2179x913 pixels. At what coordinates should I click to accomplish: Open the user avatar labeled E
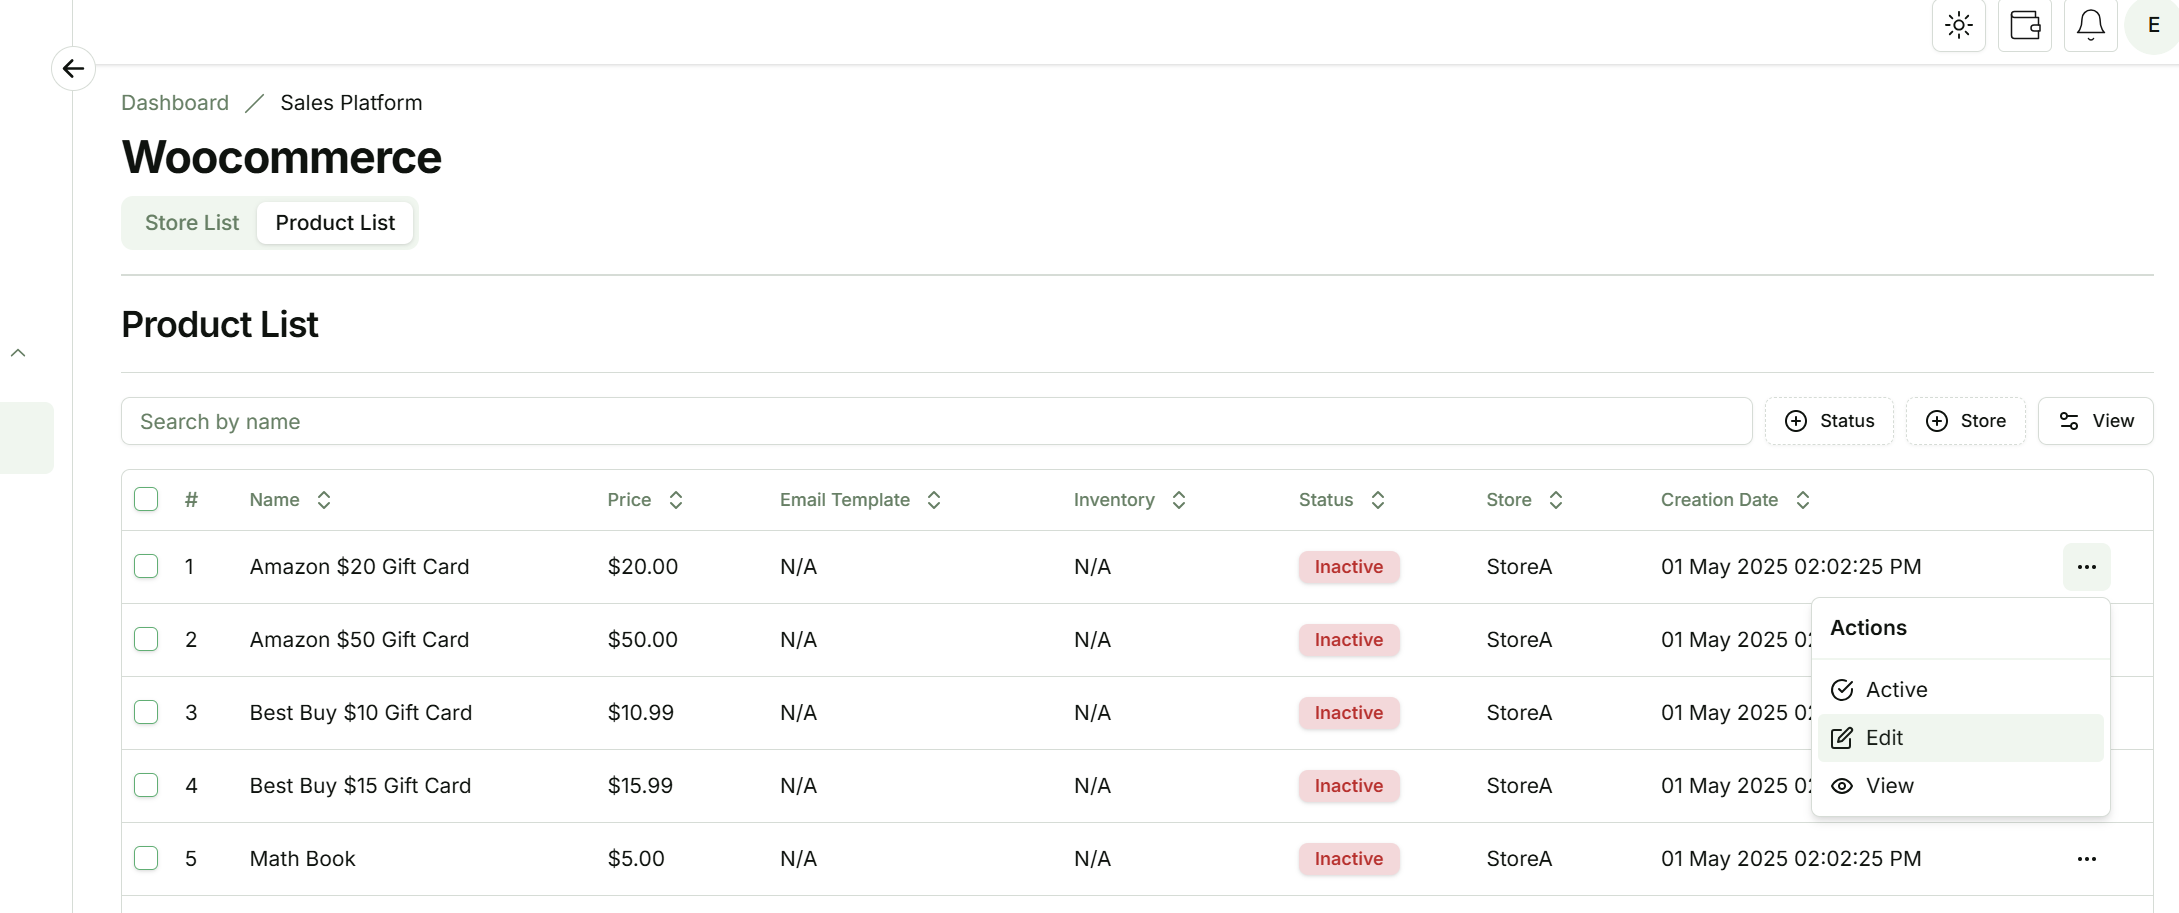2153,25
